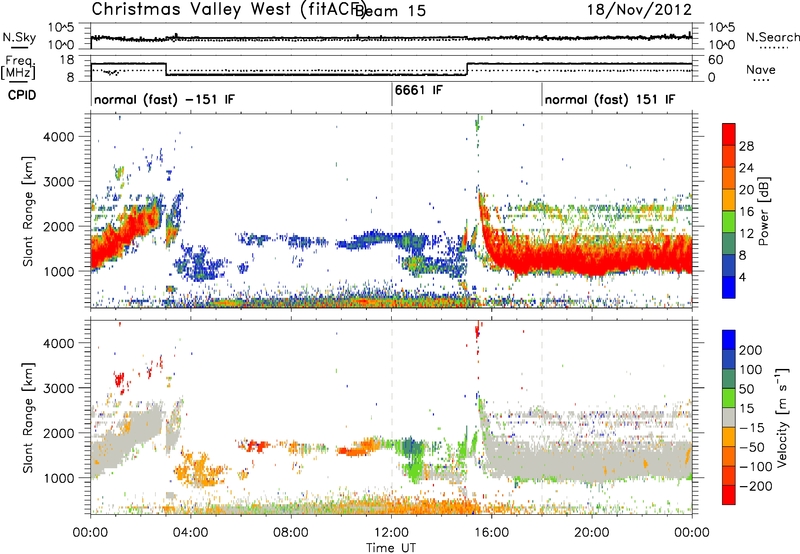Click the frequency step-up line near 15:00 UT

(467, 69)
